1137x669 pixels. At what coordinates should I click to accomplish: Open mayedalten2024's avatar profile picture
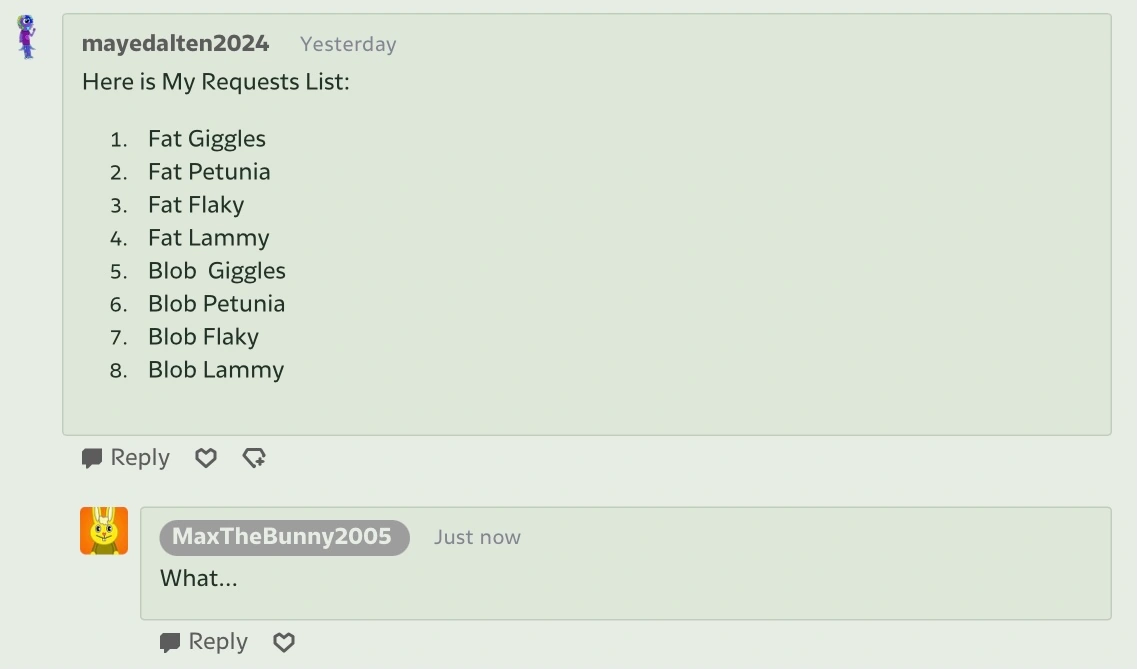point(27,36)
